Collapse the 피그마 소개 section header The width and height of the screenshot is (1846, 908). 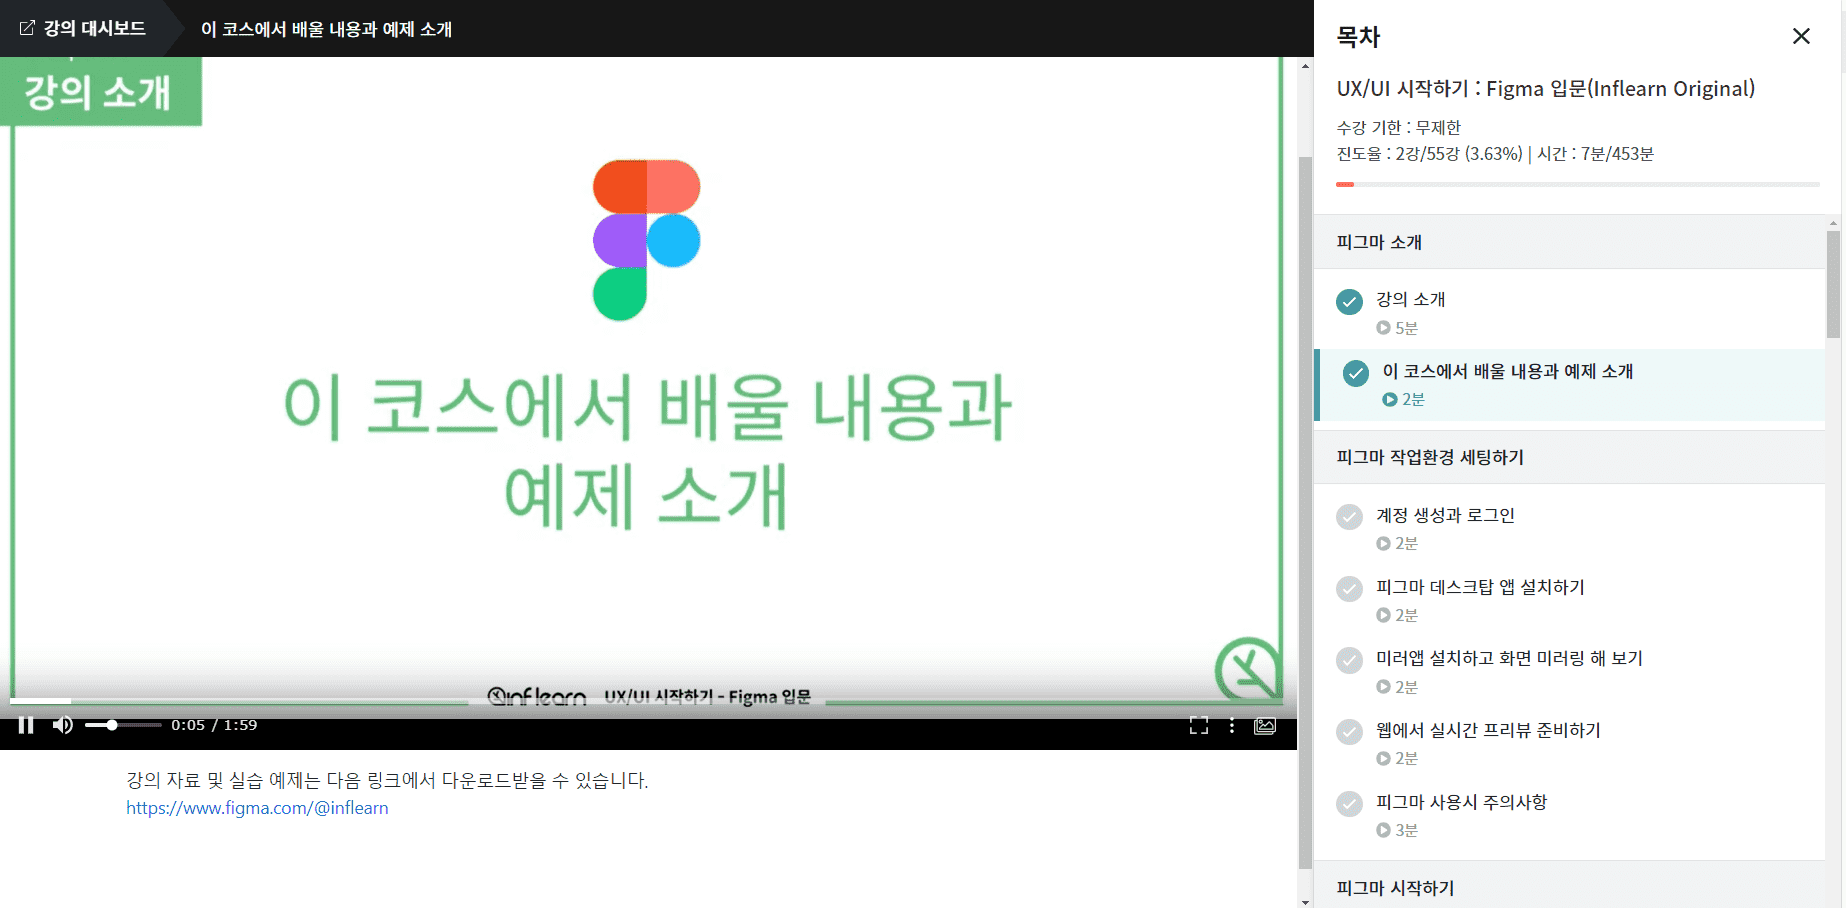[x=1570, y=242]
